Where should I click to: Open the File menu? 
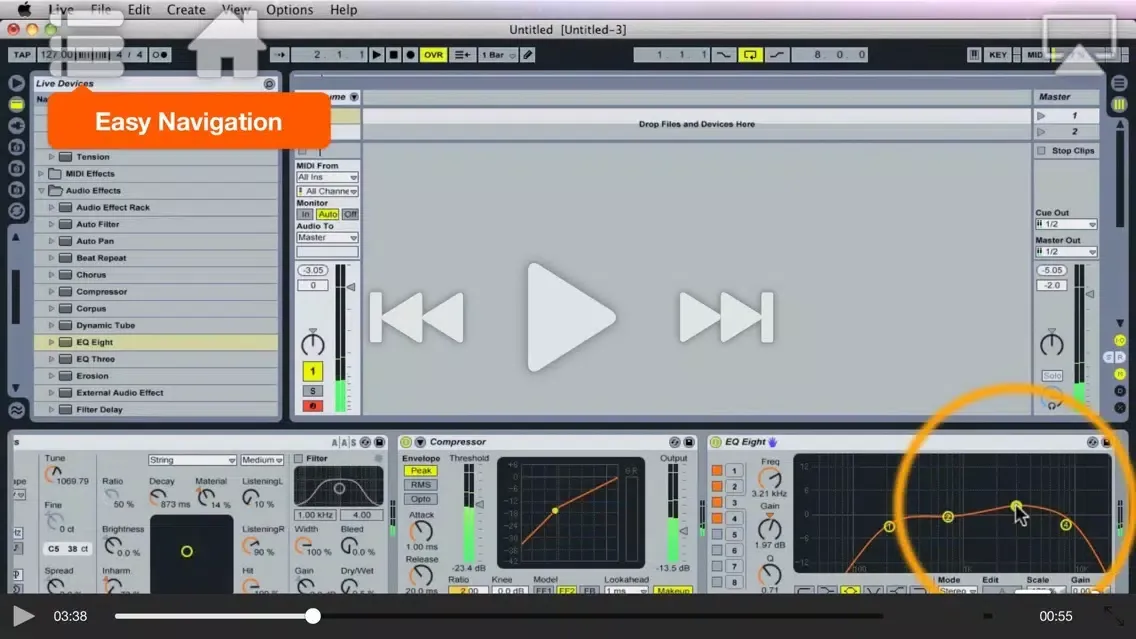coord(101,9)
